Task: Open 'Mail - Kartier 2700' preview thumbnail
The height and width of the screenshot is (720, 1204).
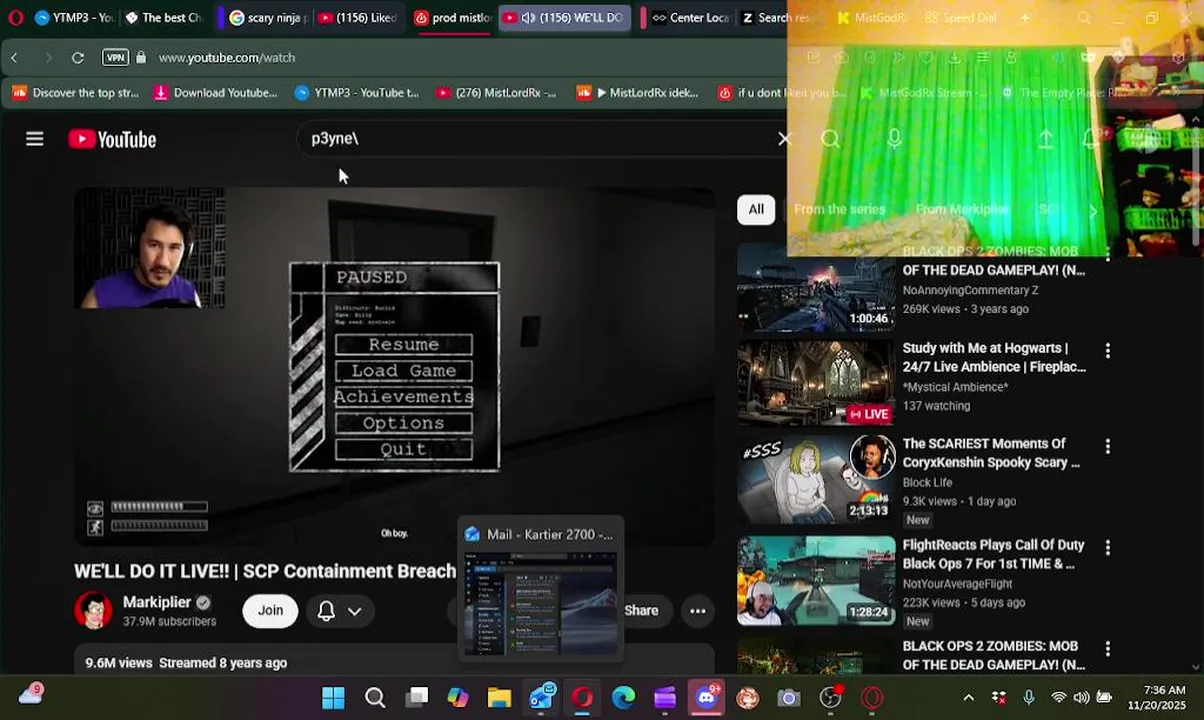Action: [541, 590]
